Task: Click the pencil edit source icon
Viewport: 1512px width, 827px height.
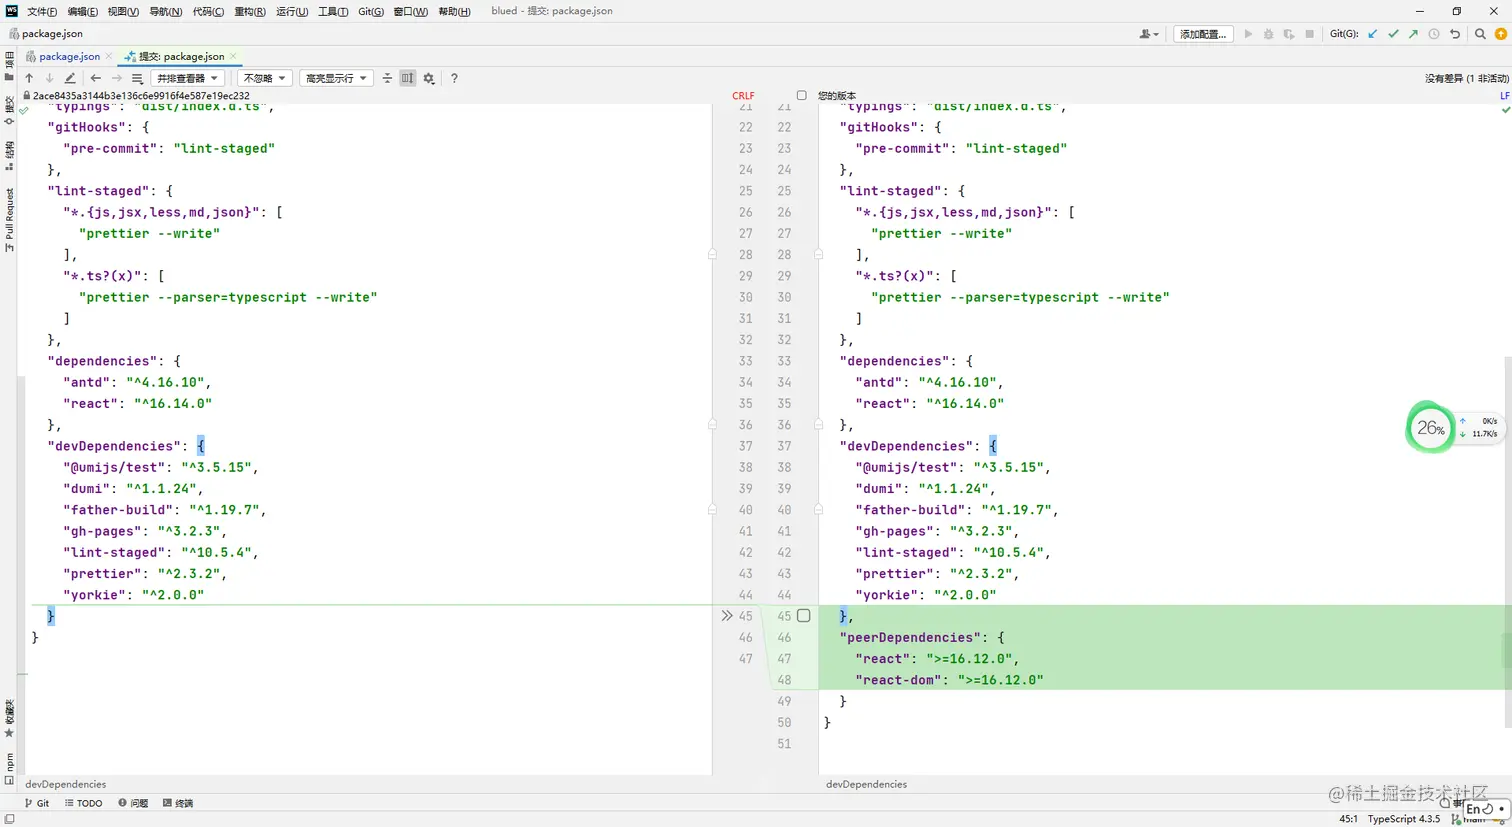Action: (x=70, y=78)
